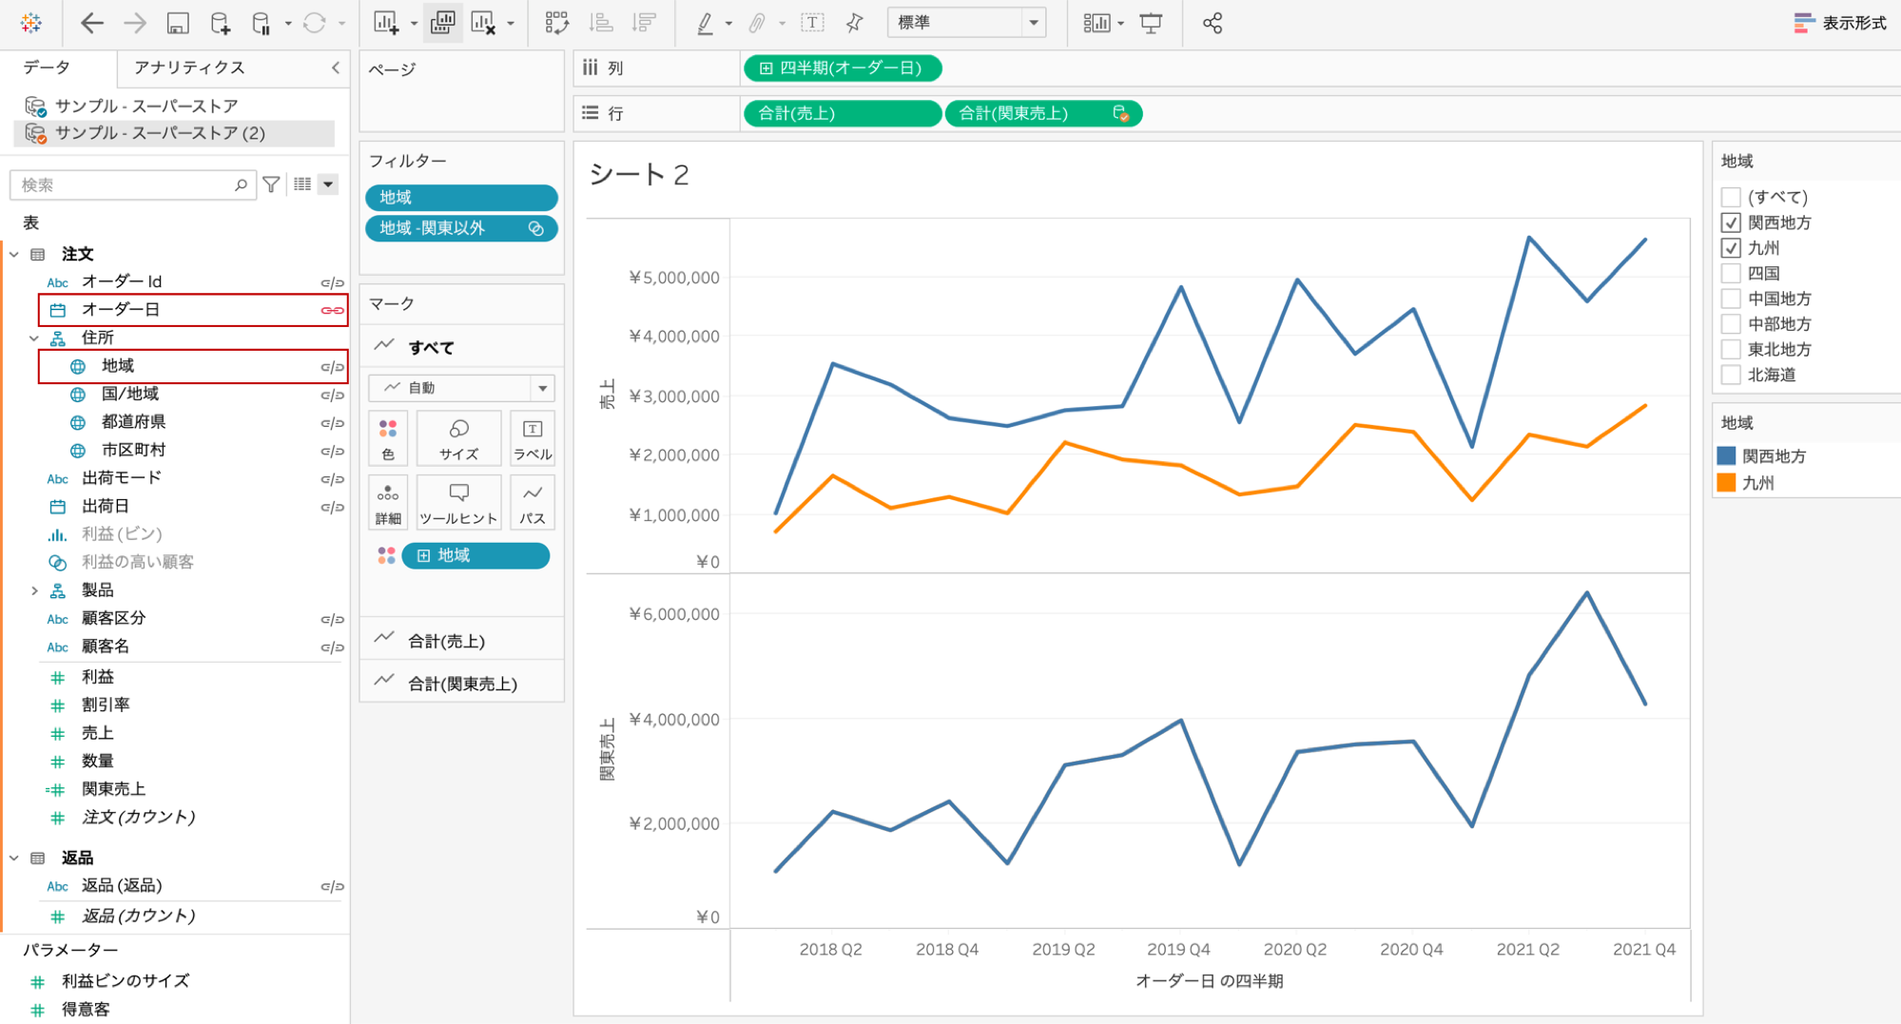The height and width of the screenshot is (1024, 1901).
Task: Uncheck the 関西地方 filter checkbox
Action: [1731, 222]
